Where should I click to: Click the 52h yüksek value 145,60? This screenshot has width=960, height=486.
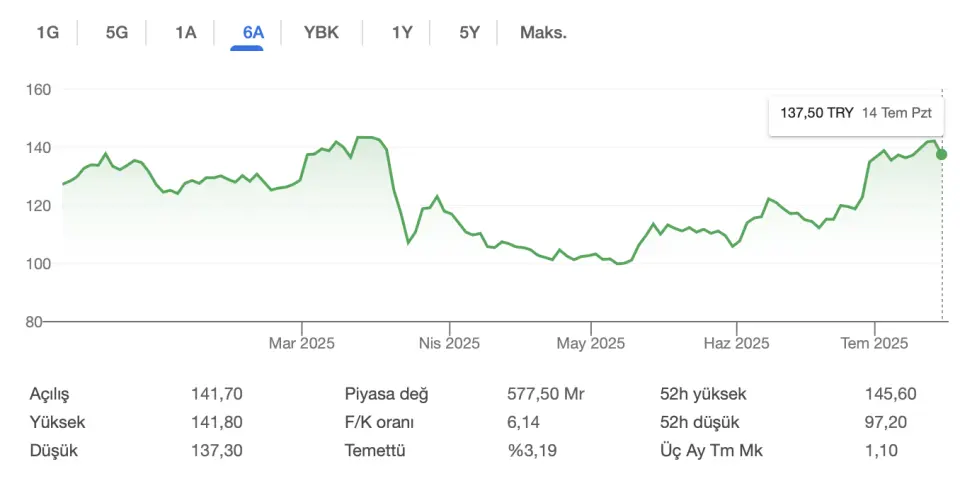click(x=890, y=394)
